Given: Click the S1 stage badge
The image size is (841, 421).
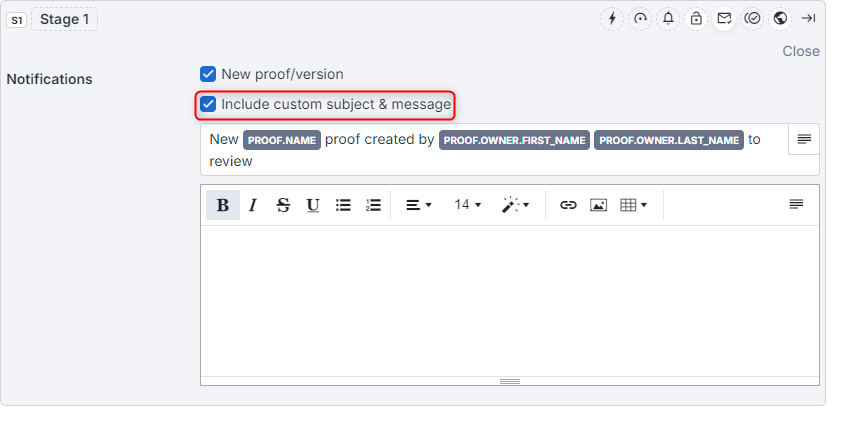Looking at the screenshot, I should [x=17, y=20].
